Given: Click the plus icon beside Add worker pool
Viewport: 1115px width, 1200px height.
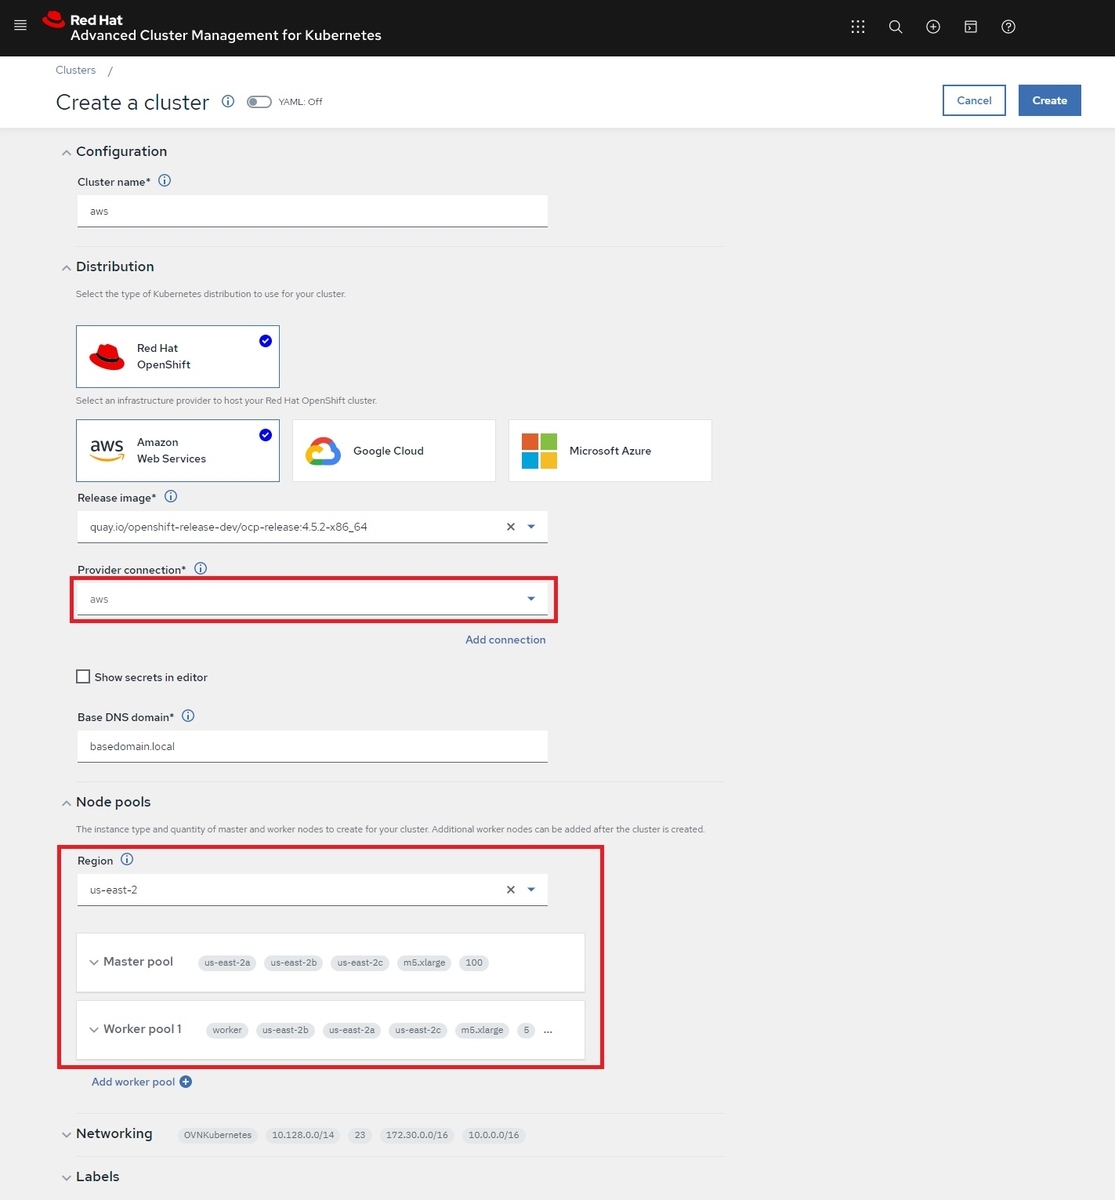Looking at the screenshot, I should tap(186, 1081).
